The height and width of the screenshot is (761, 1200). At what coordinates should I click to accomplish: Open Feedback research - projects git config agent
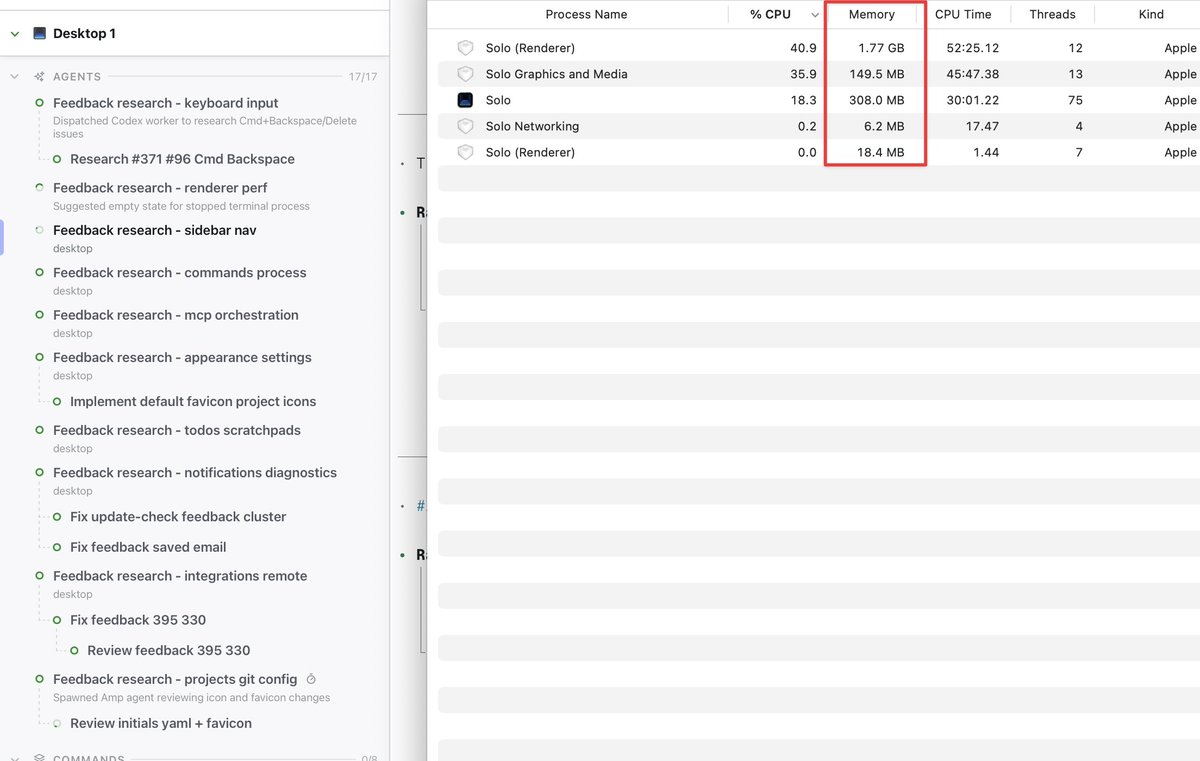click(175, 679)
